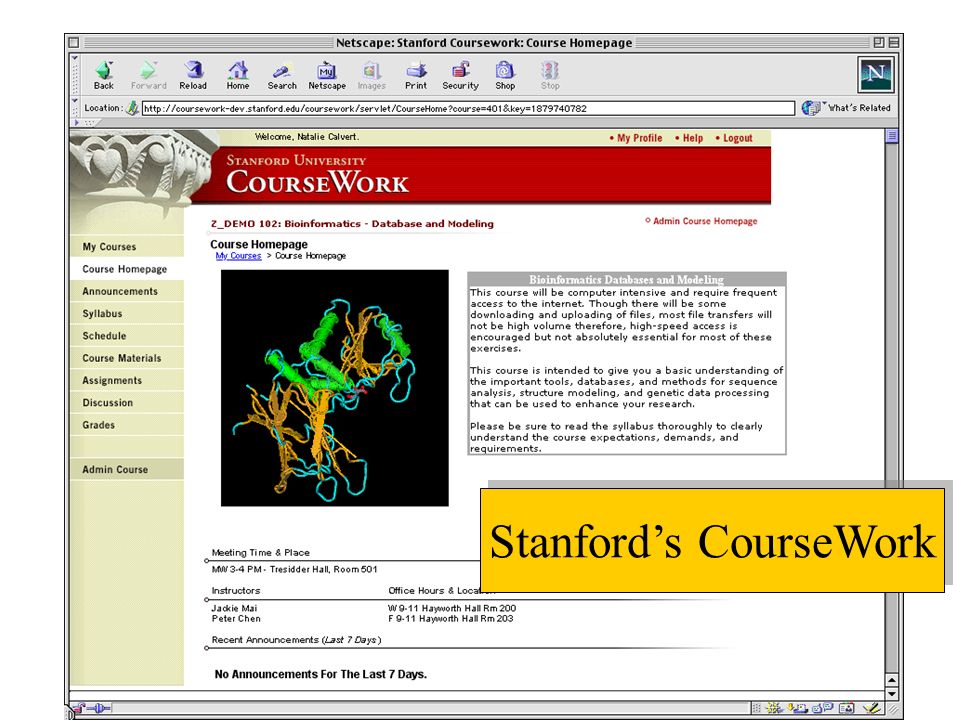Go to the Home page
The width and height of the screenshot is (960, 720).
pyautogui.click(x=238, y=76)
